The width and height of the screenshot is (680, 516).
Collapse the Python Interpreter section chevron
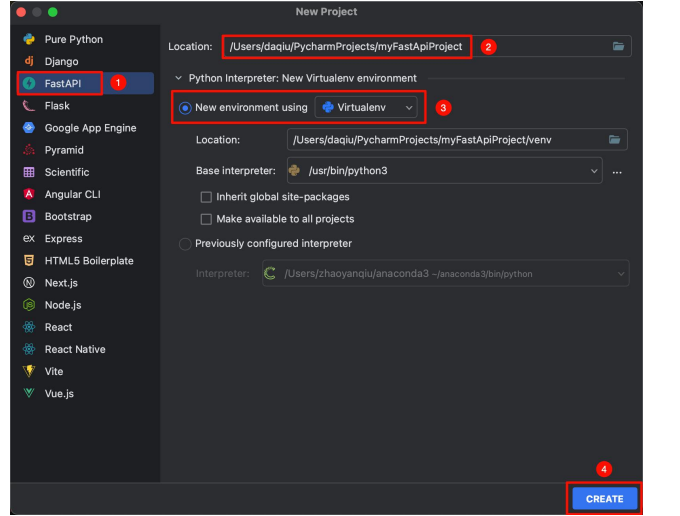click(x=178, y=78)
